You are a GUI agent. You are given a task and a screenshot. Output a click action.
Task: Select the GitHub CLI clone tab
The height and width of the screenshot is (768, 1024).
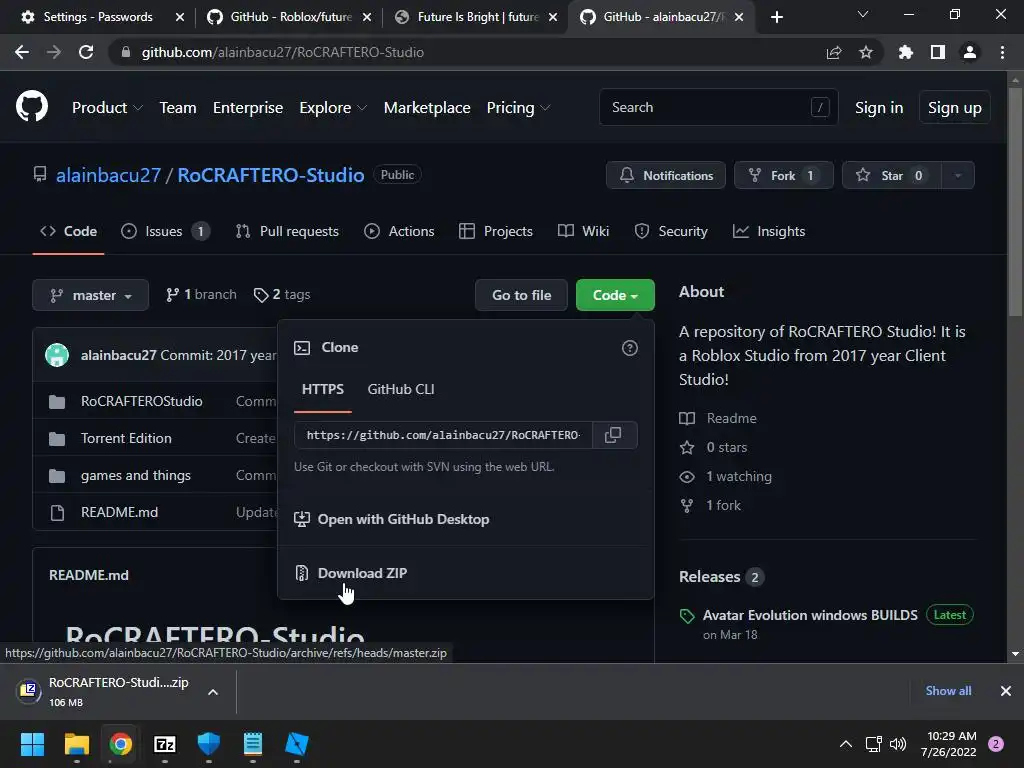click(401, 389)
